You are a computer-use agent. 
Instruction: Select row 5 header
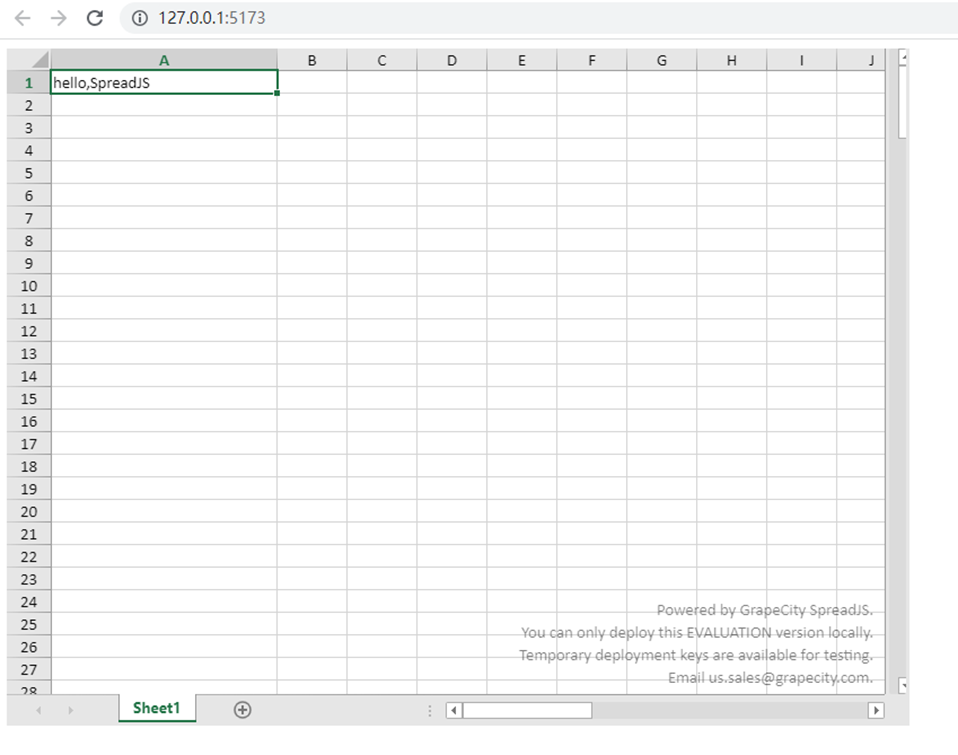pyautogui.click(x=29, y=173)
